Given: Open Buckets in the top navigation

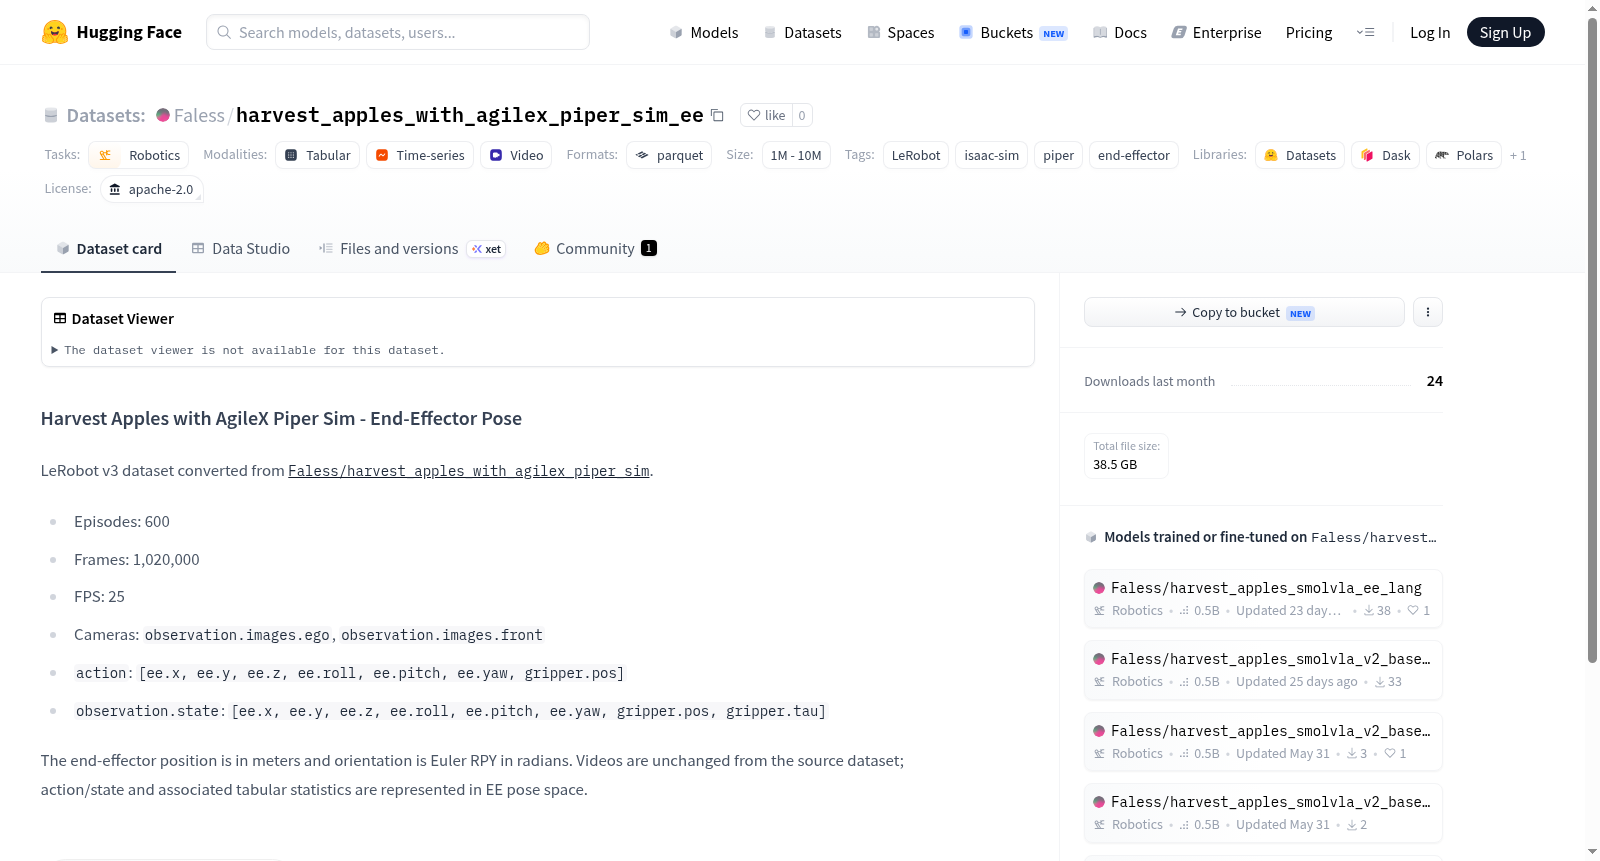Looking at the screenshot, I should (x=1013, y=32).
